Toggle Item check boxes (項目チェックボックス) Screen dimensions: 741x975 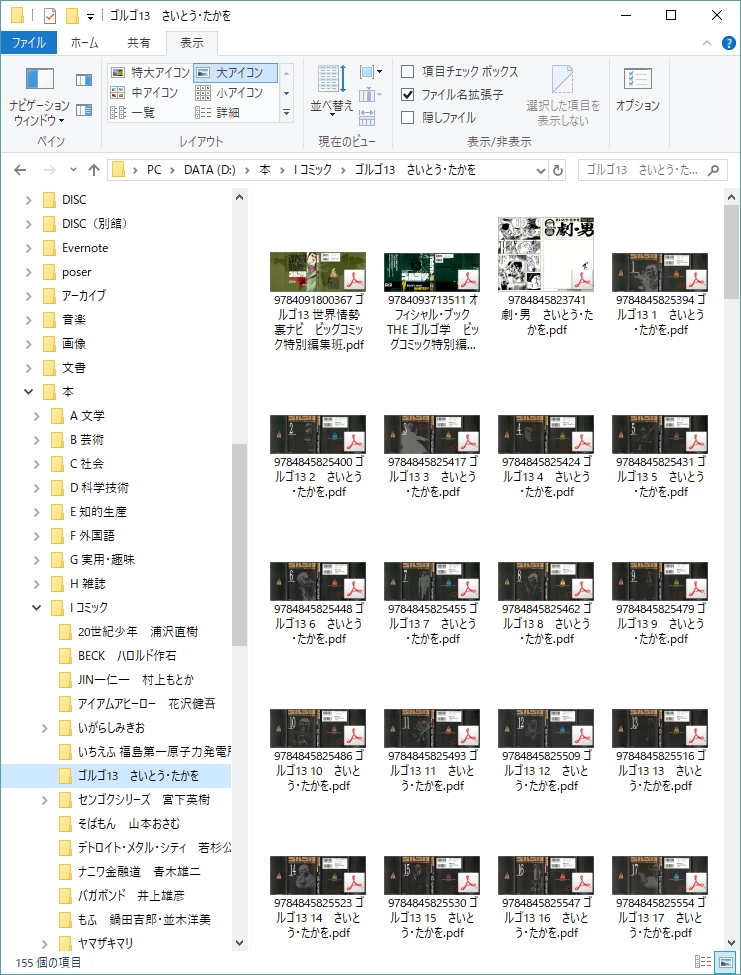459,72
